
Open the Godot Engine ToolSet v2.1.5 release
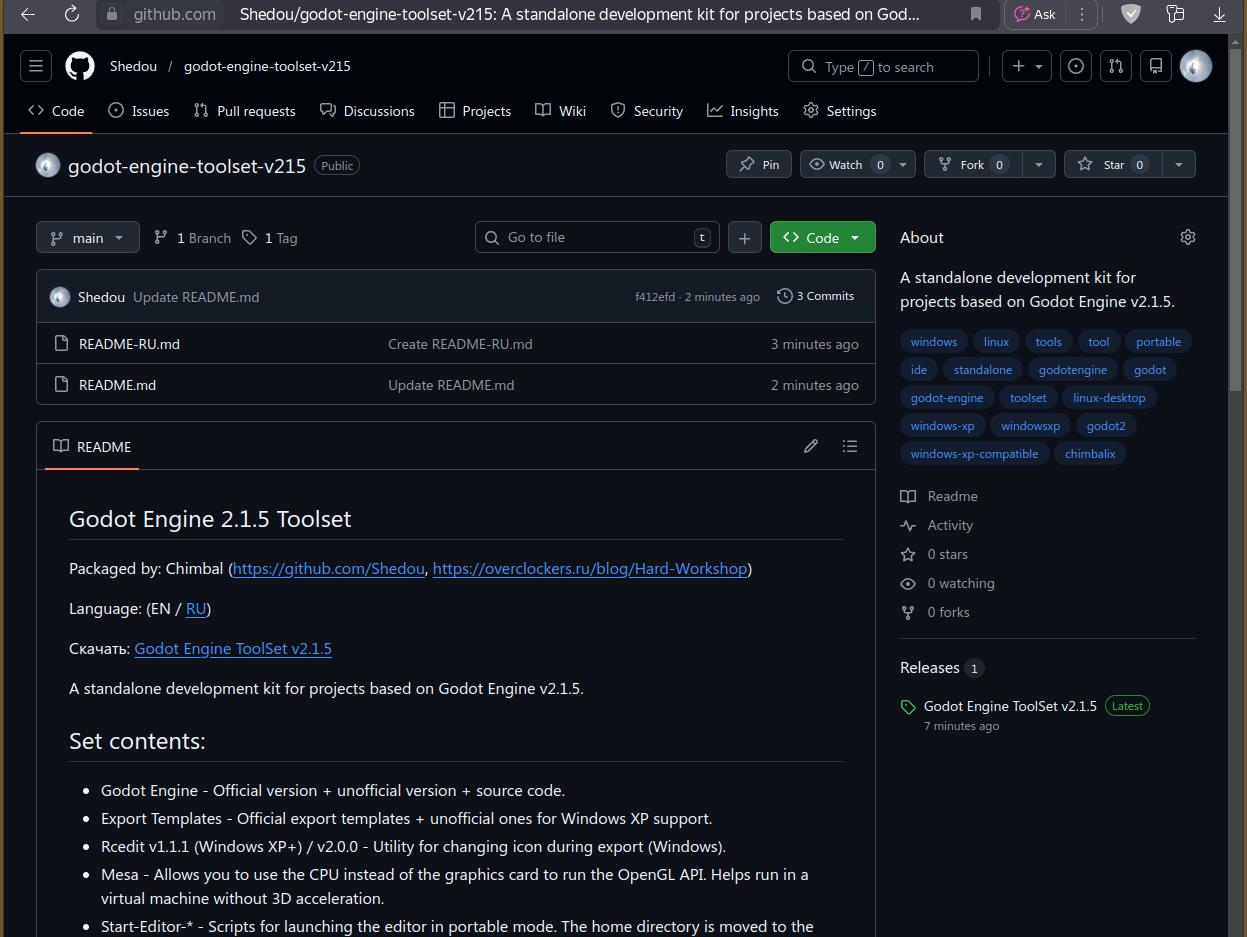1010,706
